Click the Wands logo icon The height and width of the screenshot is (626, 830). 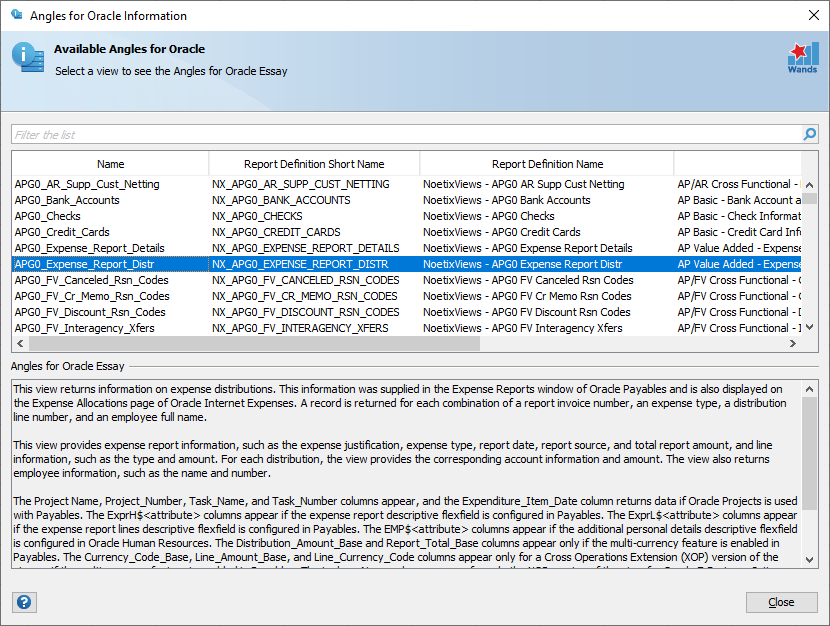click(802, 58)
